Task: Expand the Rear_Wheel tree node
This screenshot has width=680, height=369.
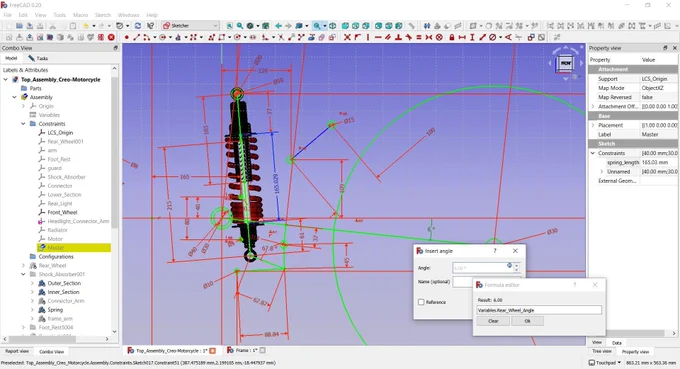Action: click(23, 265)
